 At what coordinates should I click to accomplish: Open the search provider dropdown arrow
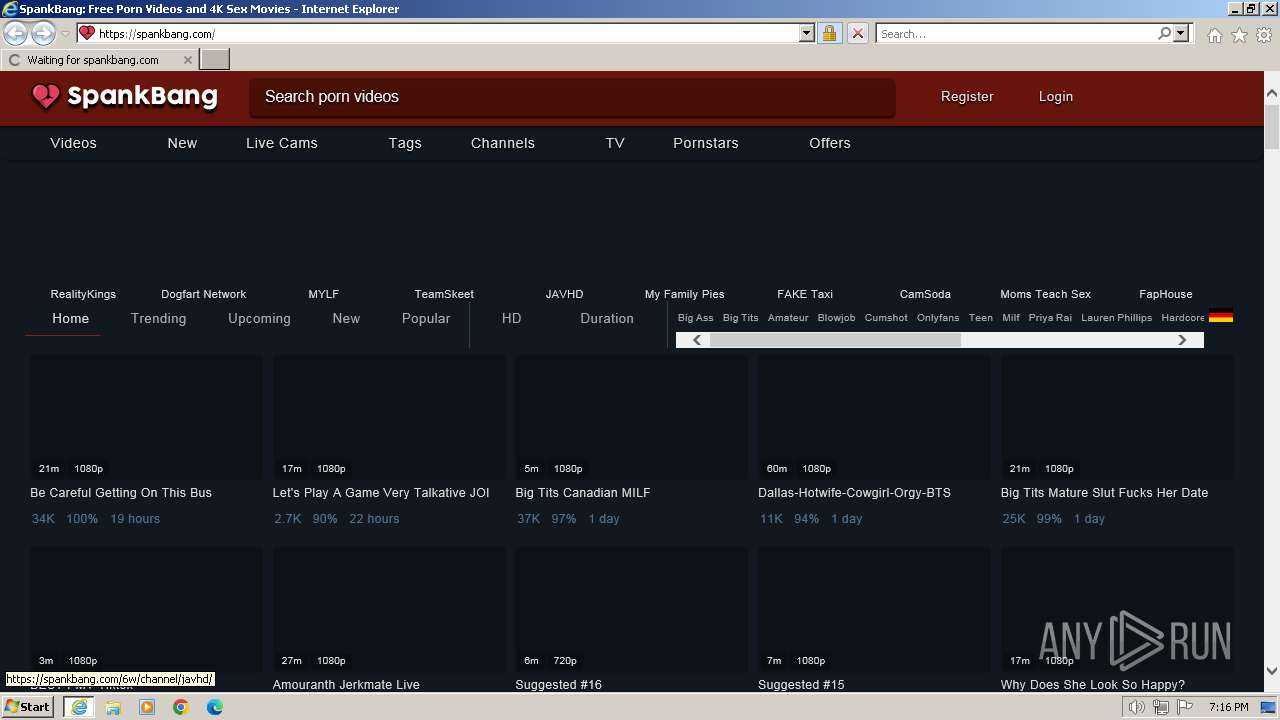[1181, 33]
